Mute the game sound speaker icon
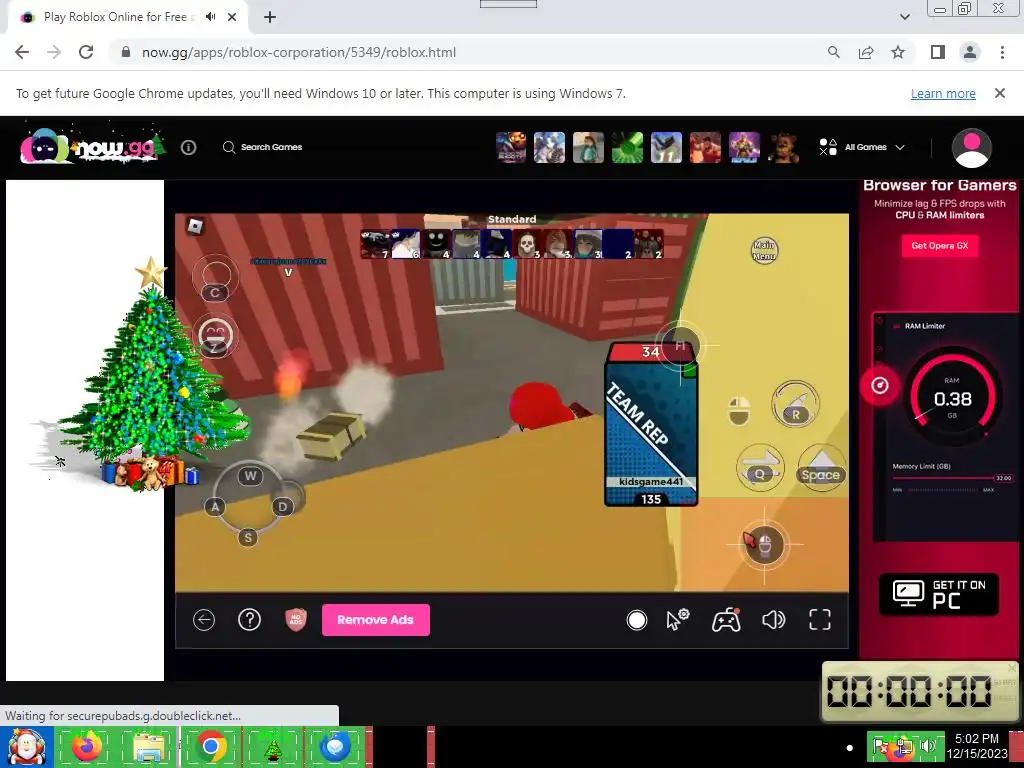Viewport: 1024px width, 768px height. click(x=773, y=620)
